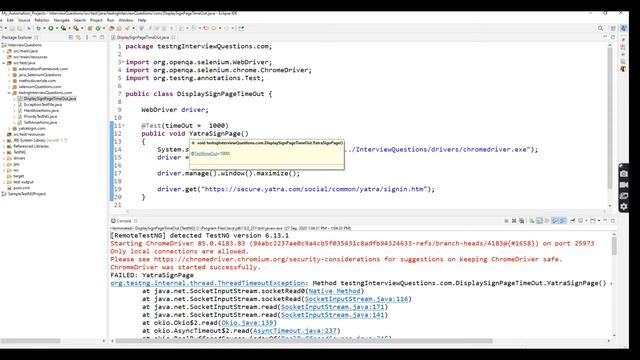Collapse src/test/java folder node
The width and height of the screenshot is (640, 360).
[x=4, y=63]
